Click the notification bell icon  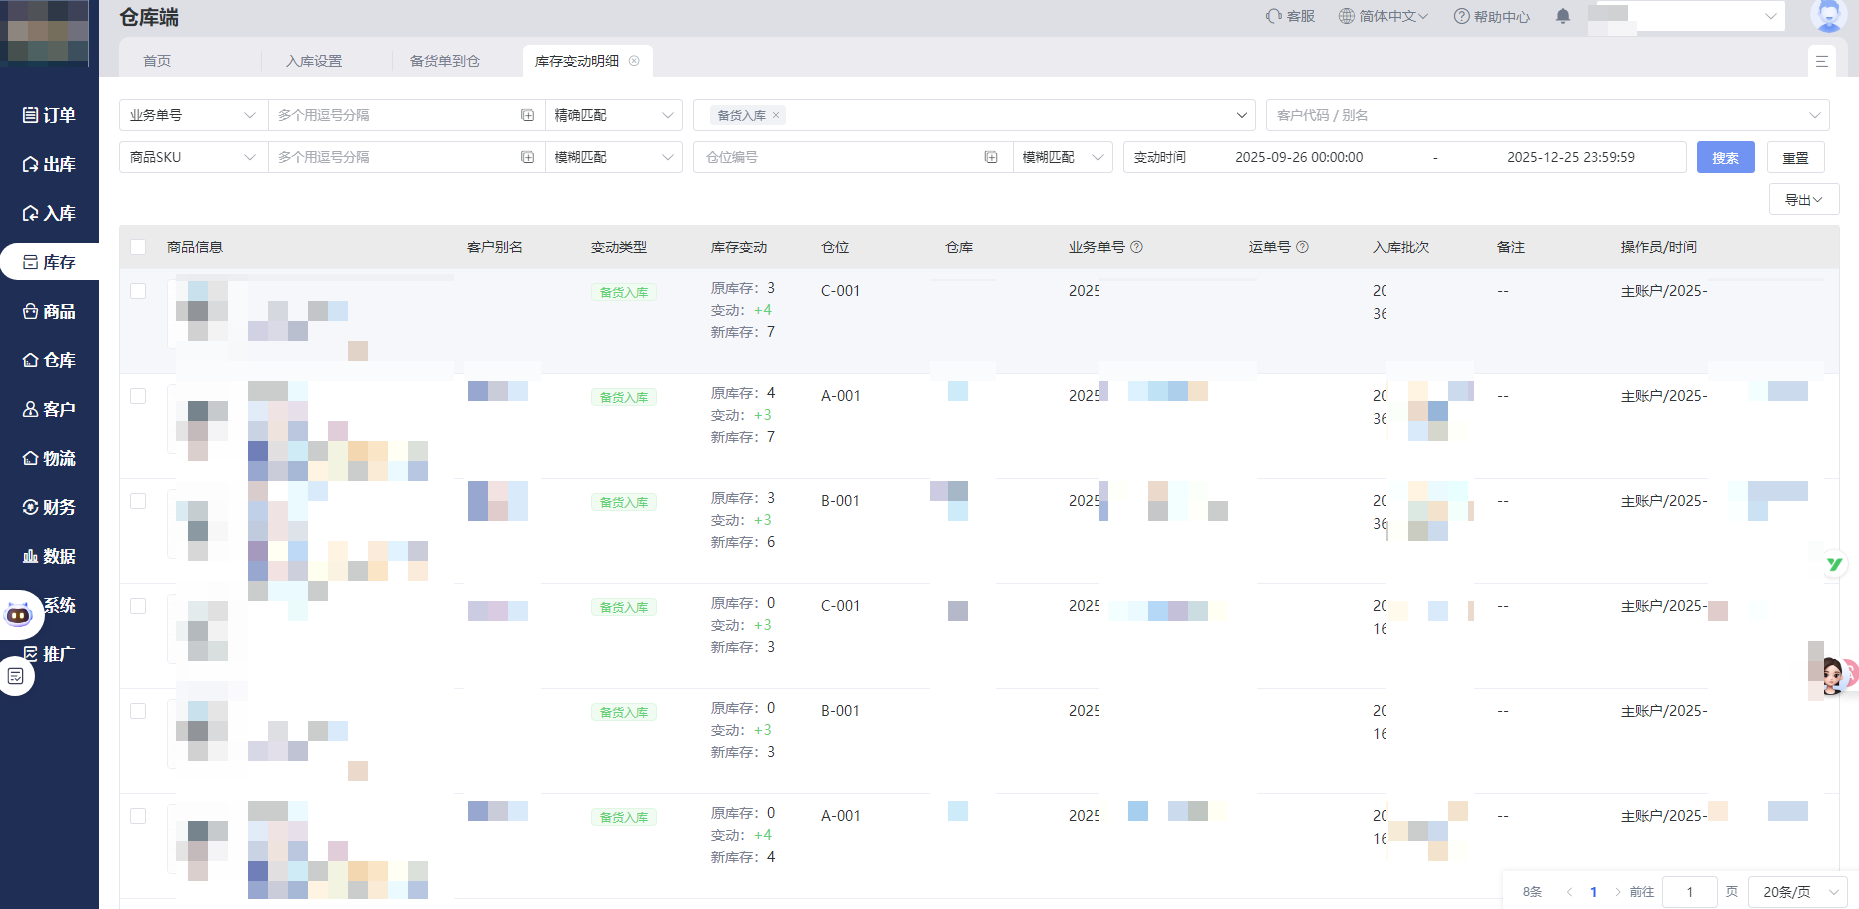point(1563,16)
